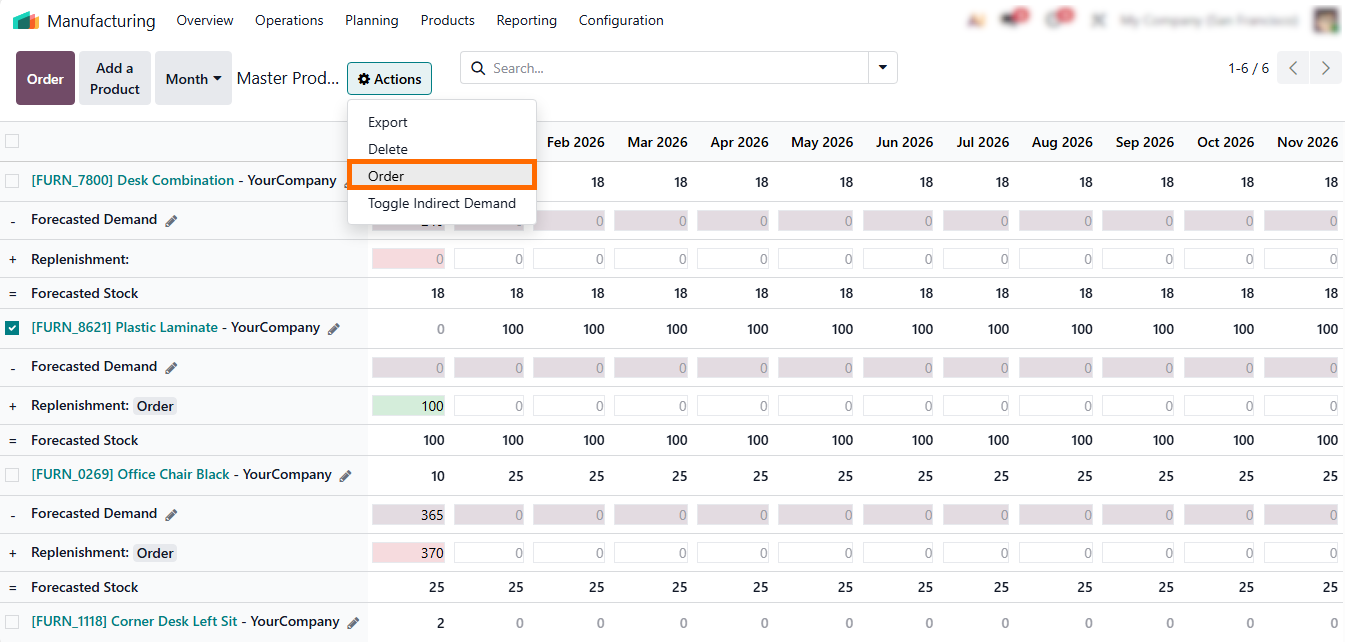The height and width of the screenshot is (642, 1345).
Task: Go to the previous records page
Action: tap(1293, 68)
